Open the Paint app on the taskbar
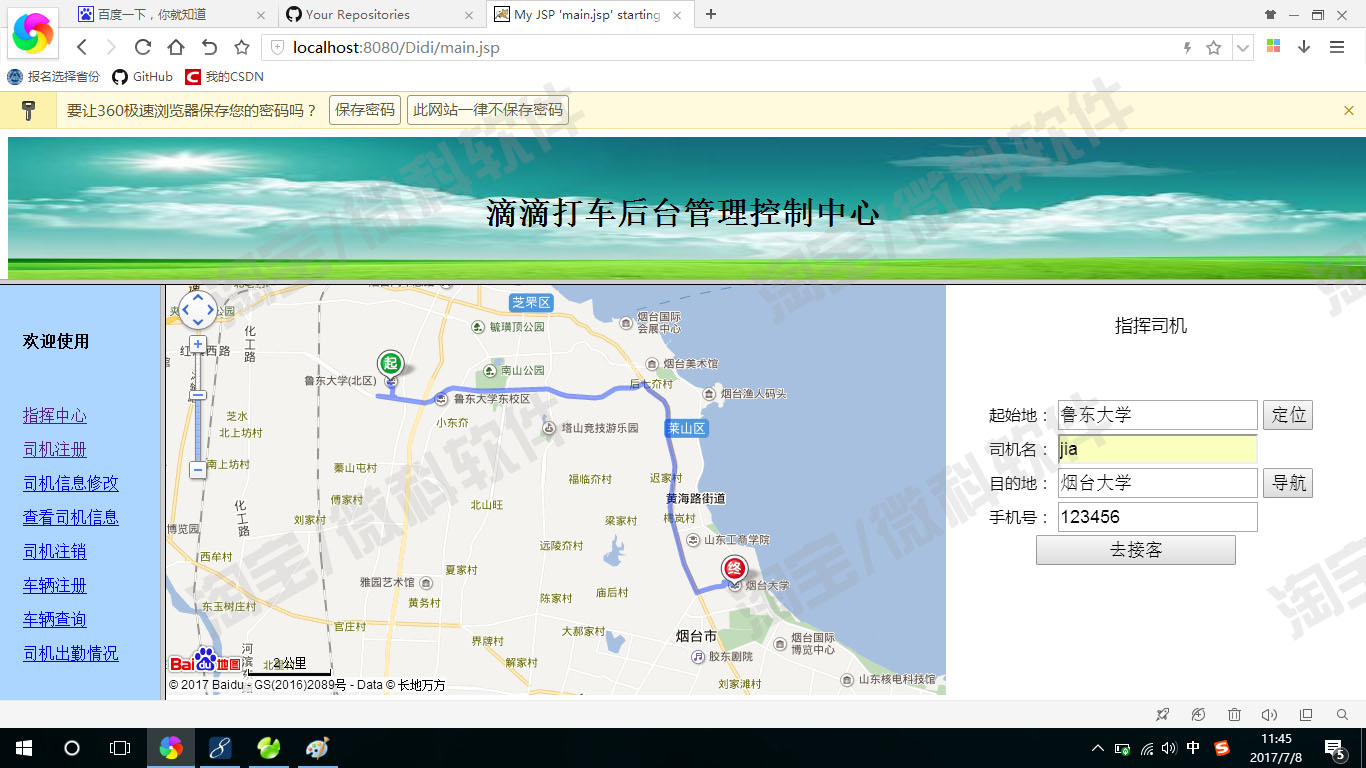 316,748
